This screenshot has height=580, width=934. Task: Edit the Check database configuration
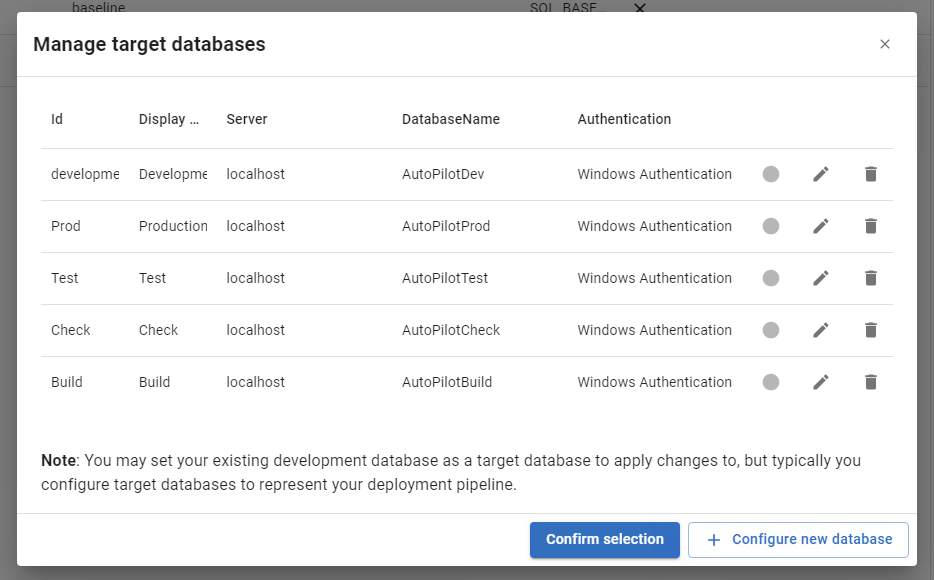821,330
